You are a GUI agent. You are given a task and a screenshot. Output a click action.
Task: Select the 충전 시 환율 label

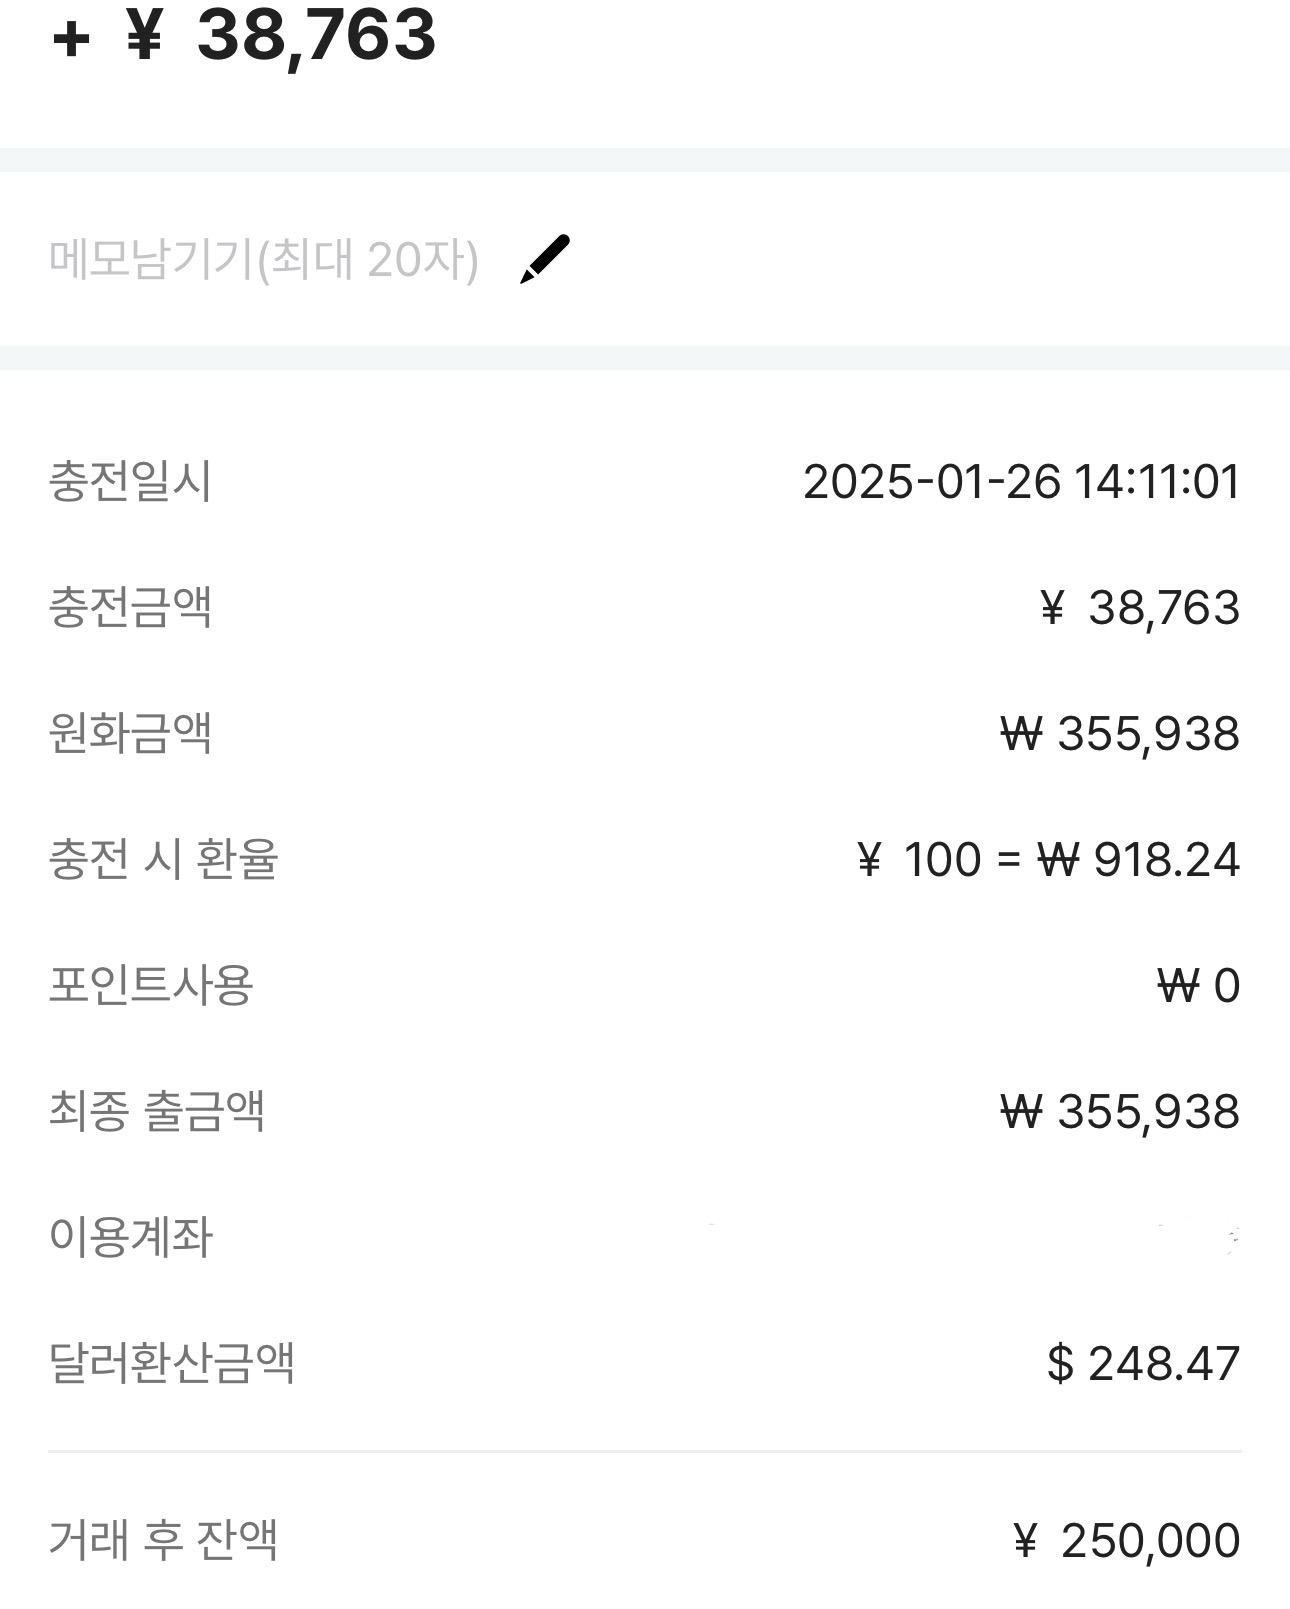pos(163,859)
